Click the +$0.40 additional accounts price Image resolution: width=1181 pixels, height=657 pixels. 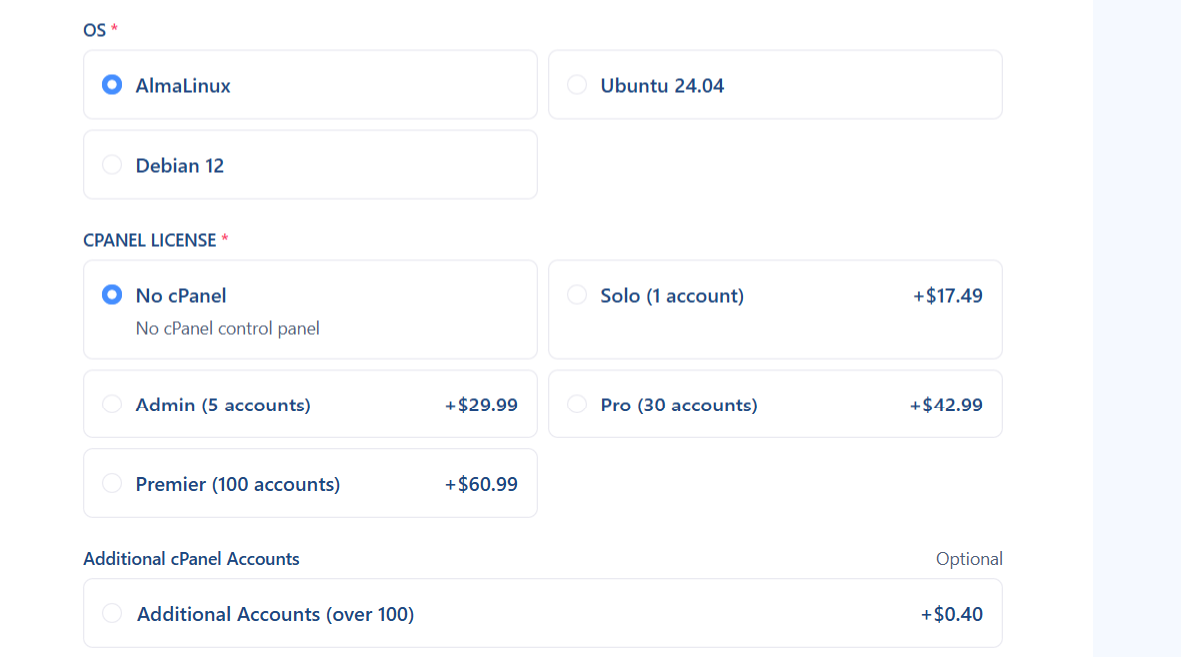[x=951, y=614]
